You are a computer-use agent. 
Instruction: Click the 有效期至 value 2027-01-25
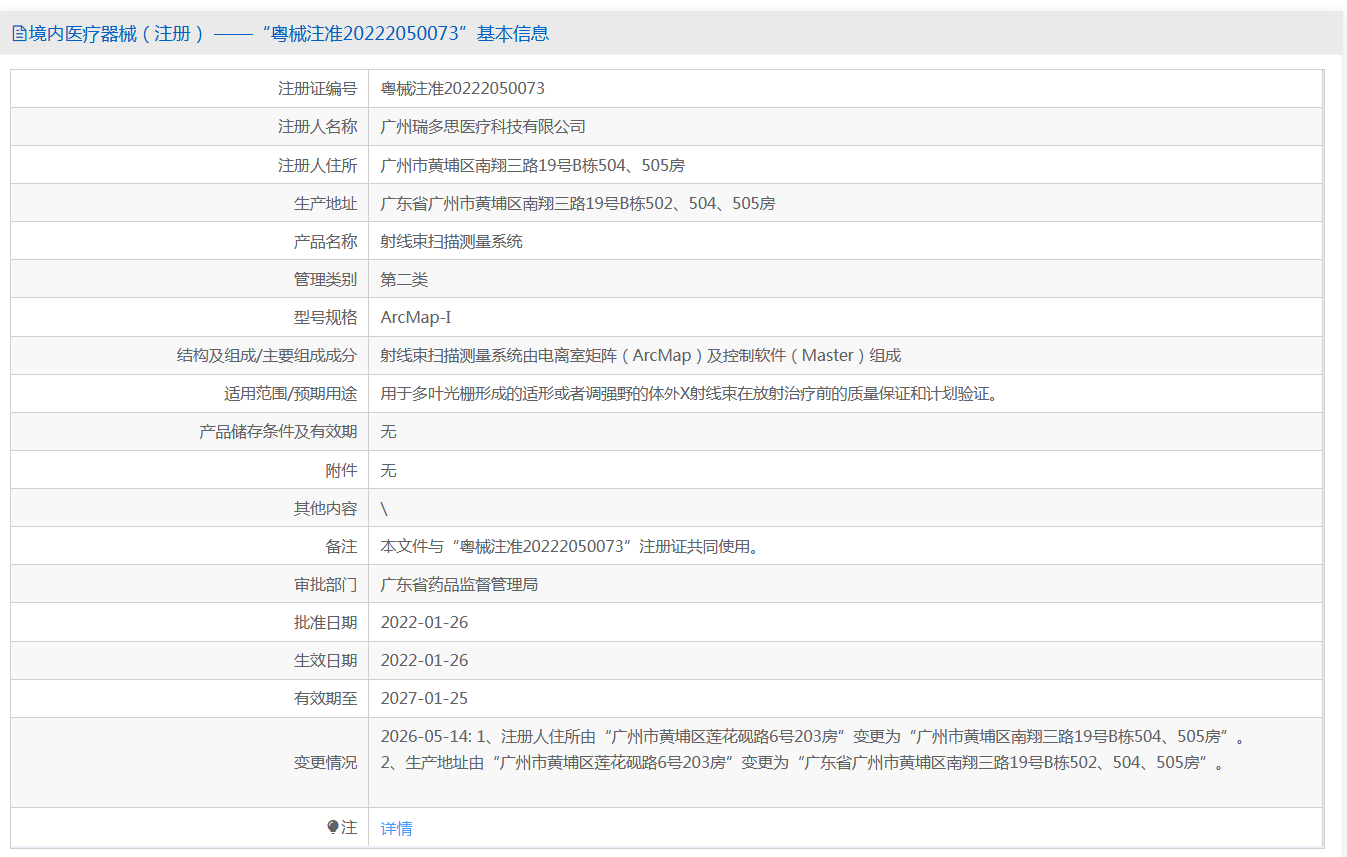(424, 698)
